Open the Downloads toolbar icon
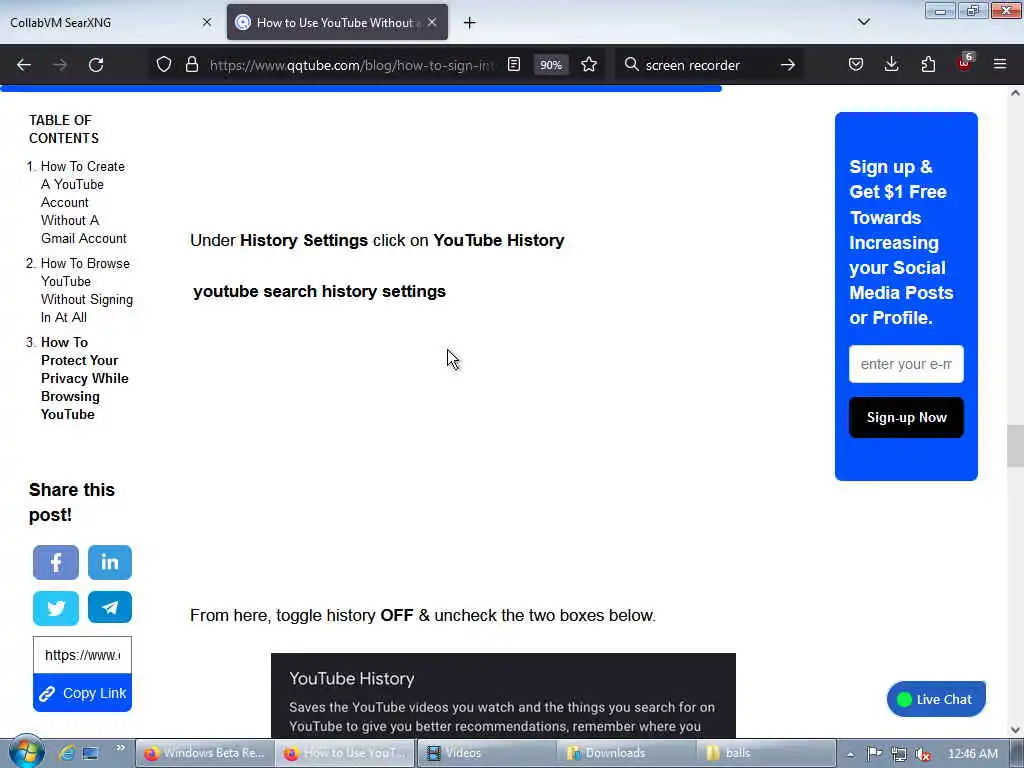 (x=891, y=65)
